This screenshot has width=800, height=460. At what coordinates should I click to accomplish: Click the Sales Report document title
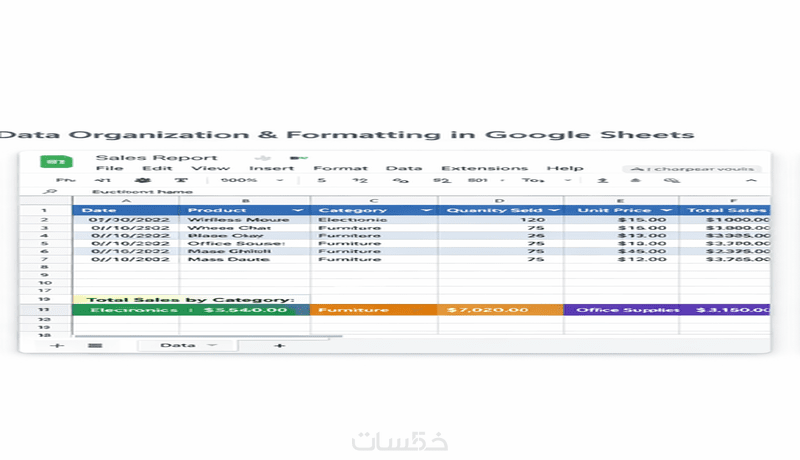(x=156, y=158)
